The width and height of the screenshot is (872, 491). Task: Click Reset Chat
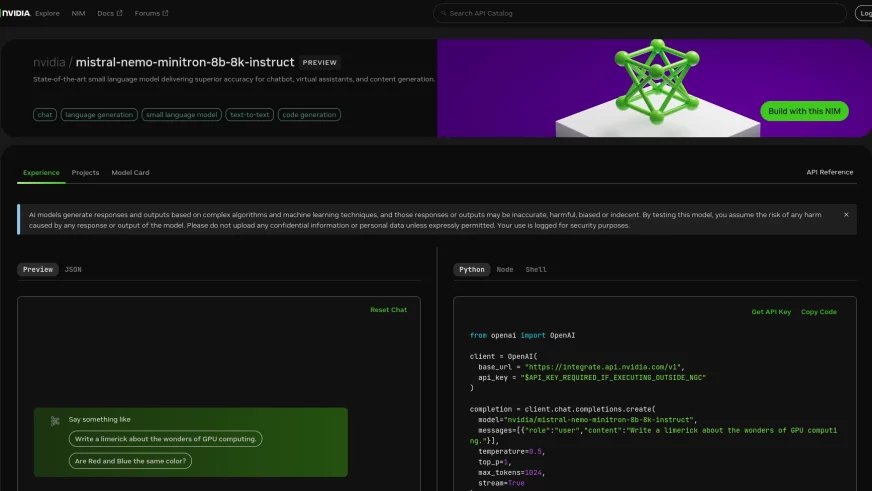(389, 310)
